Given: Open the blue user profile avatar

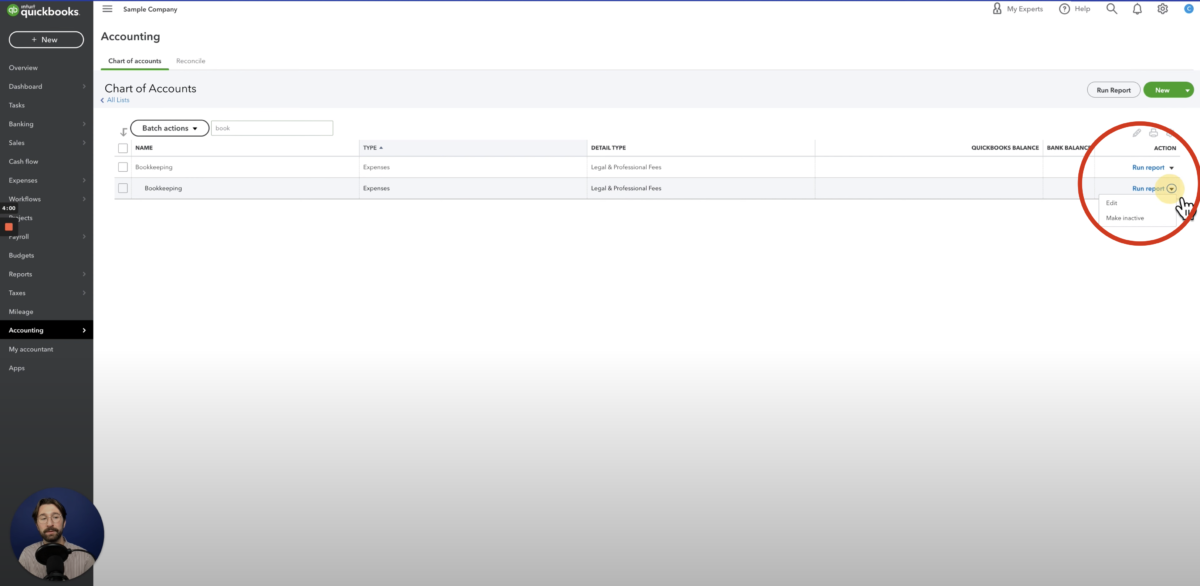Looking at the screenshot, I should point(1187,9).
